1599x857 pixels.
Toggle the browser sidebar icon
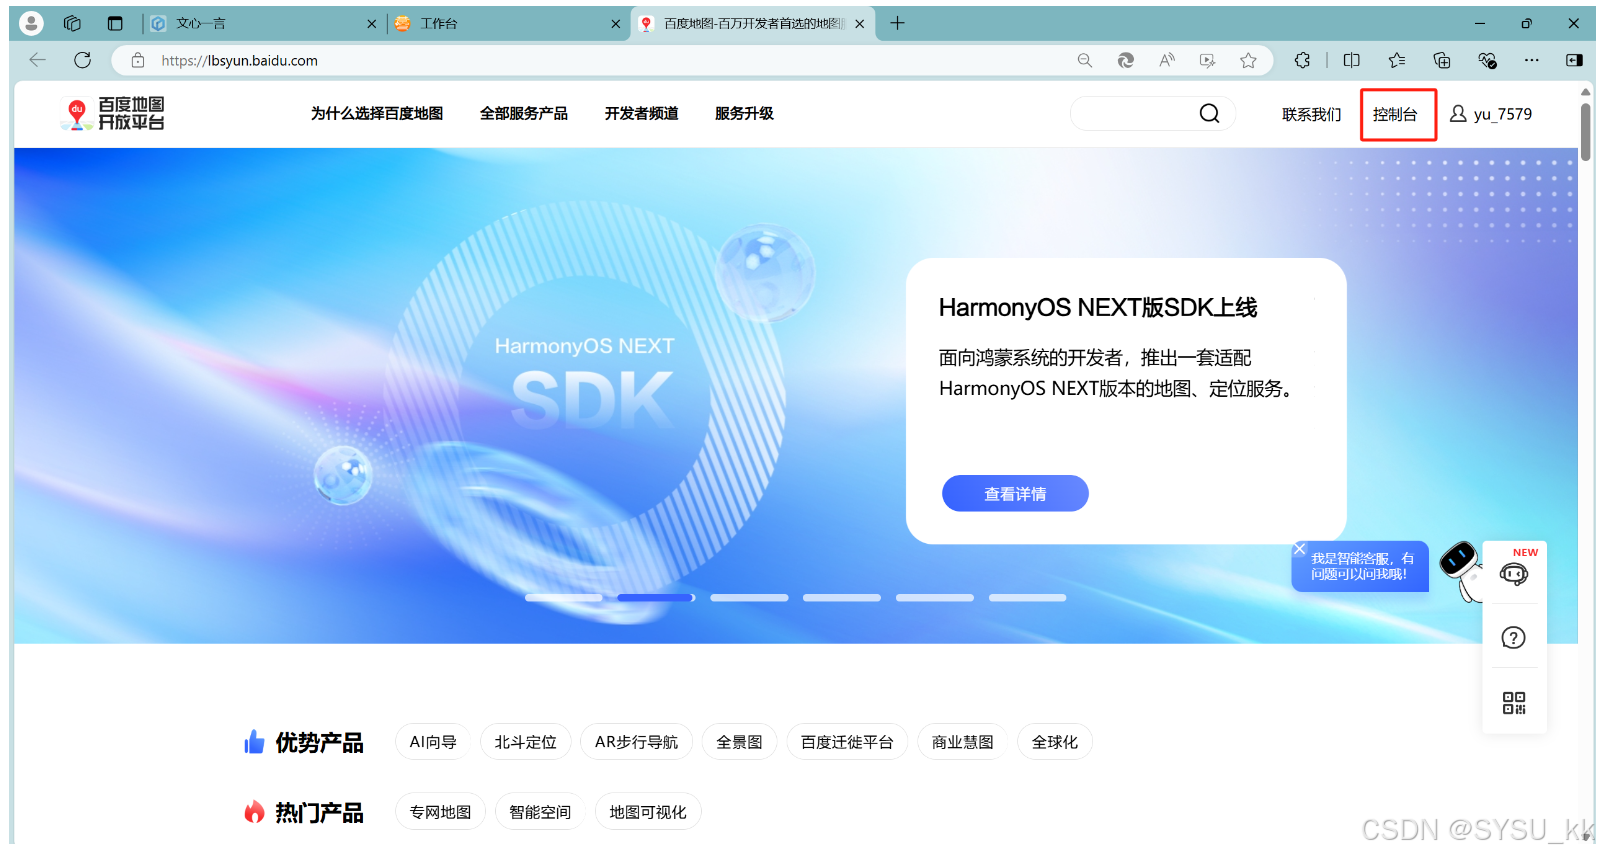pyautogui.click(x=1574, y=60)
